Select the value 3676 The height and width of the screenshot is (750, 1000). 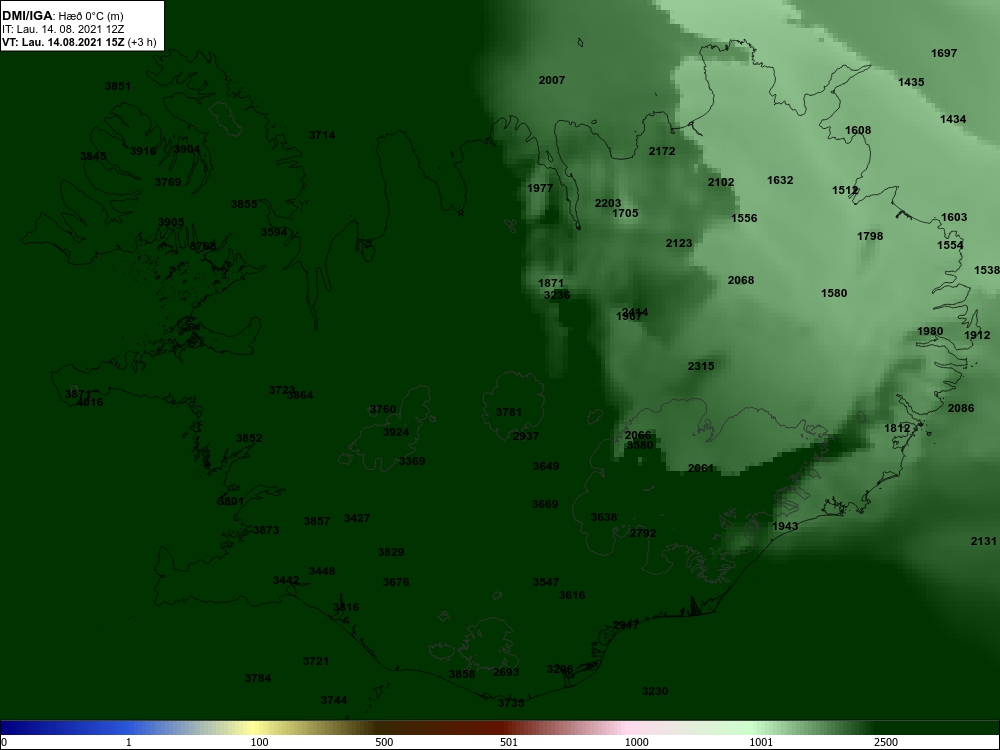coord(396,582)
